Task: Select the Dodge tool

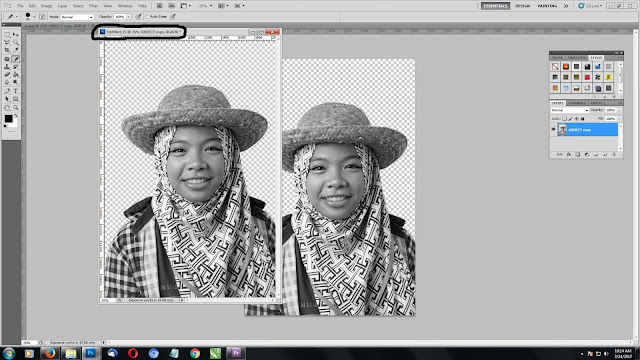Action: click(16, 82)
